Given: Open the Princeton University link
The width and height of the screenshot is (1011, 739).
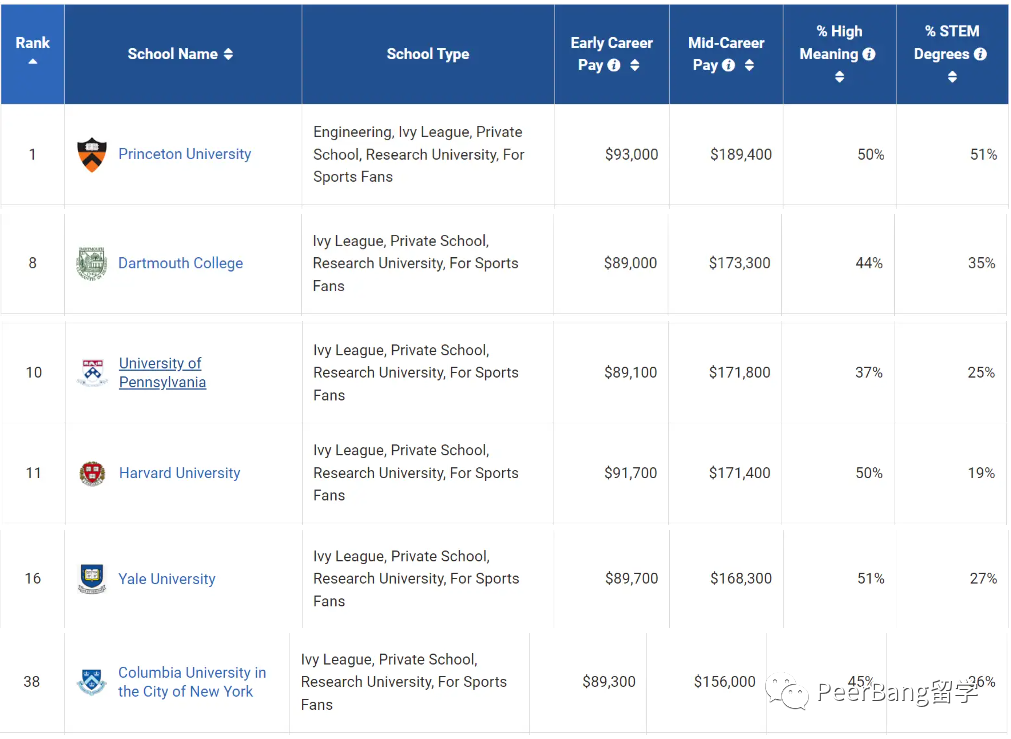Looking at the screenshot, I should 184,154.
